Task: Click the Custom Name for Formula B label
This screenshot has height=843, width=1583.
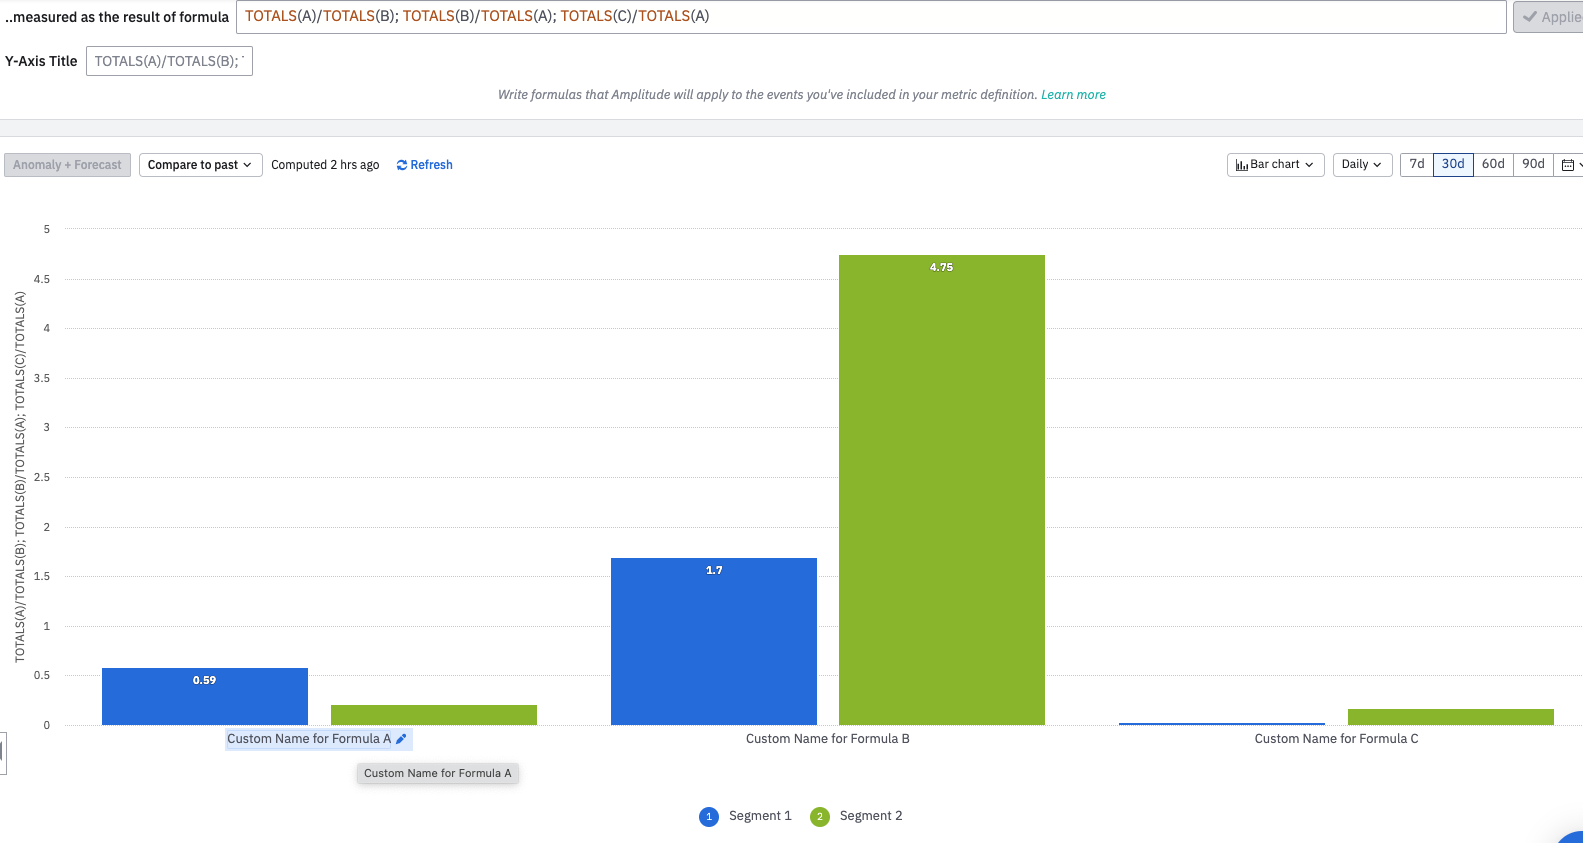Action: click(x=828, y=739)
